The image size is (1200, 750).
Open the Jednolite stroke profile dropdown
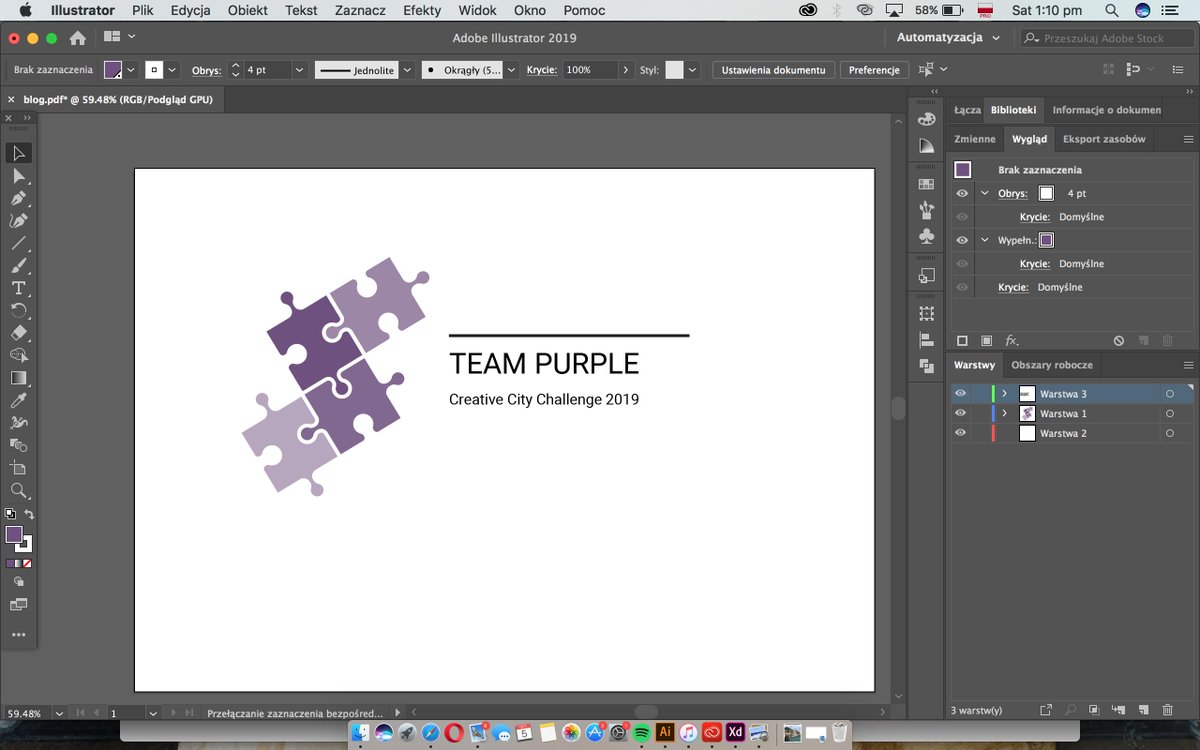[407, 70]
